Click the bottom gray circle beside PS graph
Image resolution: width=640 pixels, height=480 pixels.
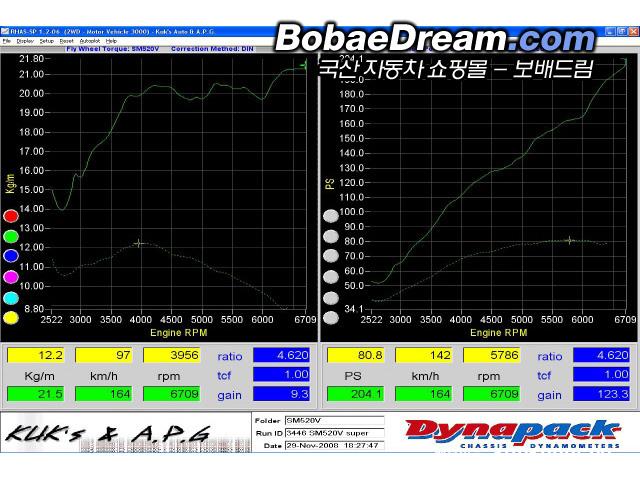pyautogui.click(x=331, y=318)
